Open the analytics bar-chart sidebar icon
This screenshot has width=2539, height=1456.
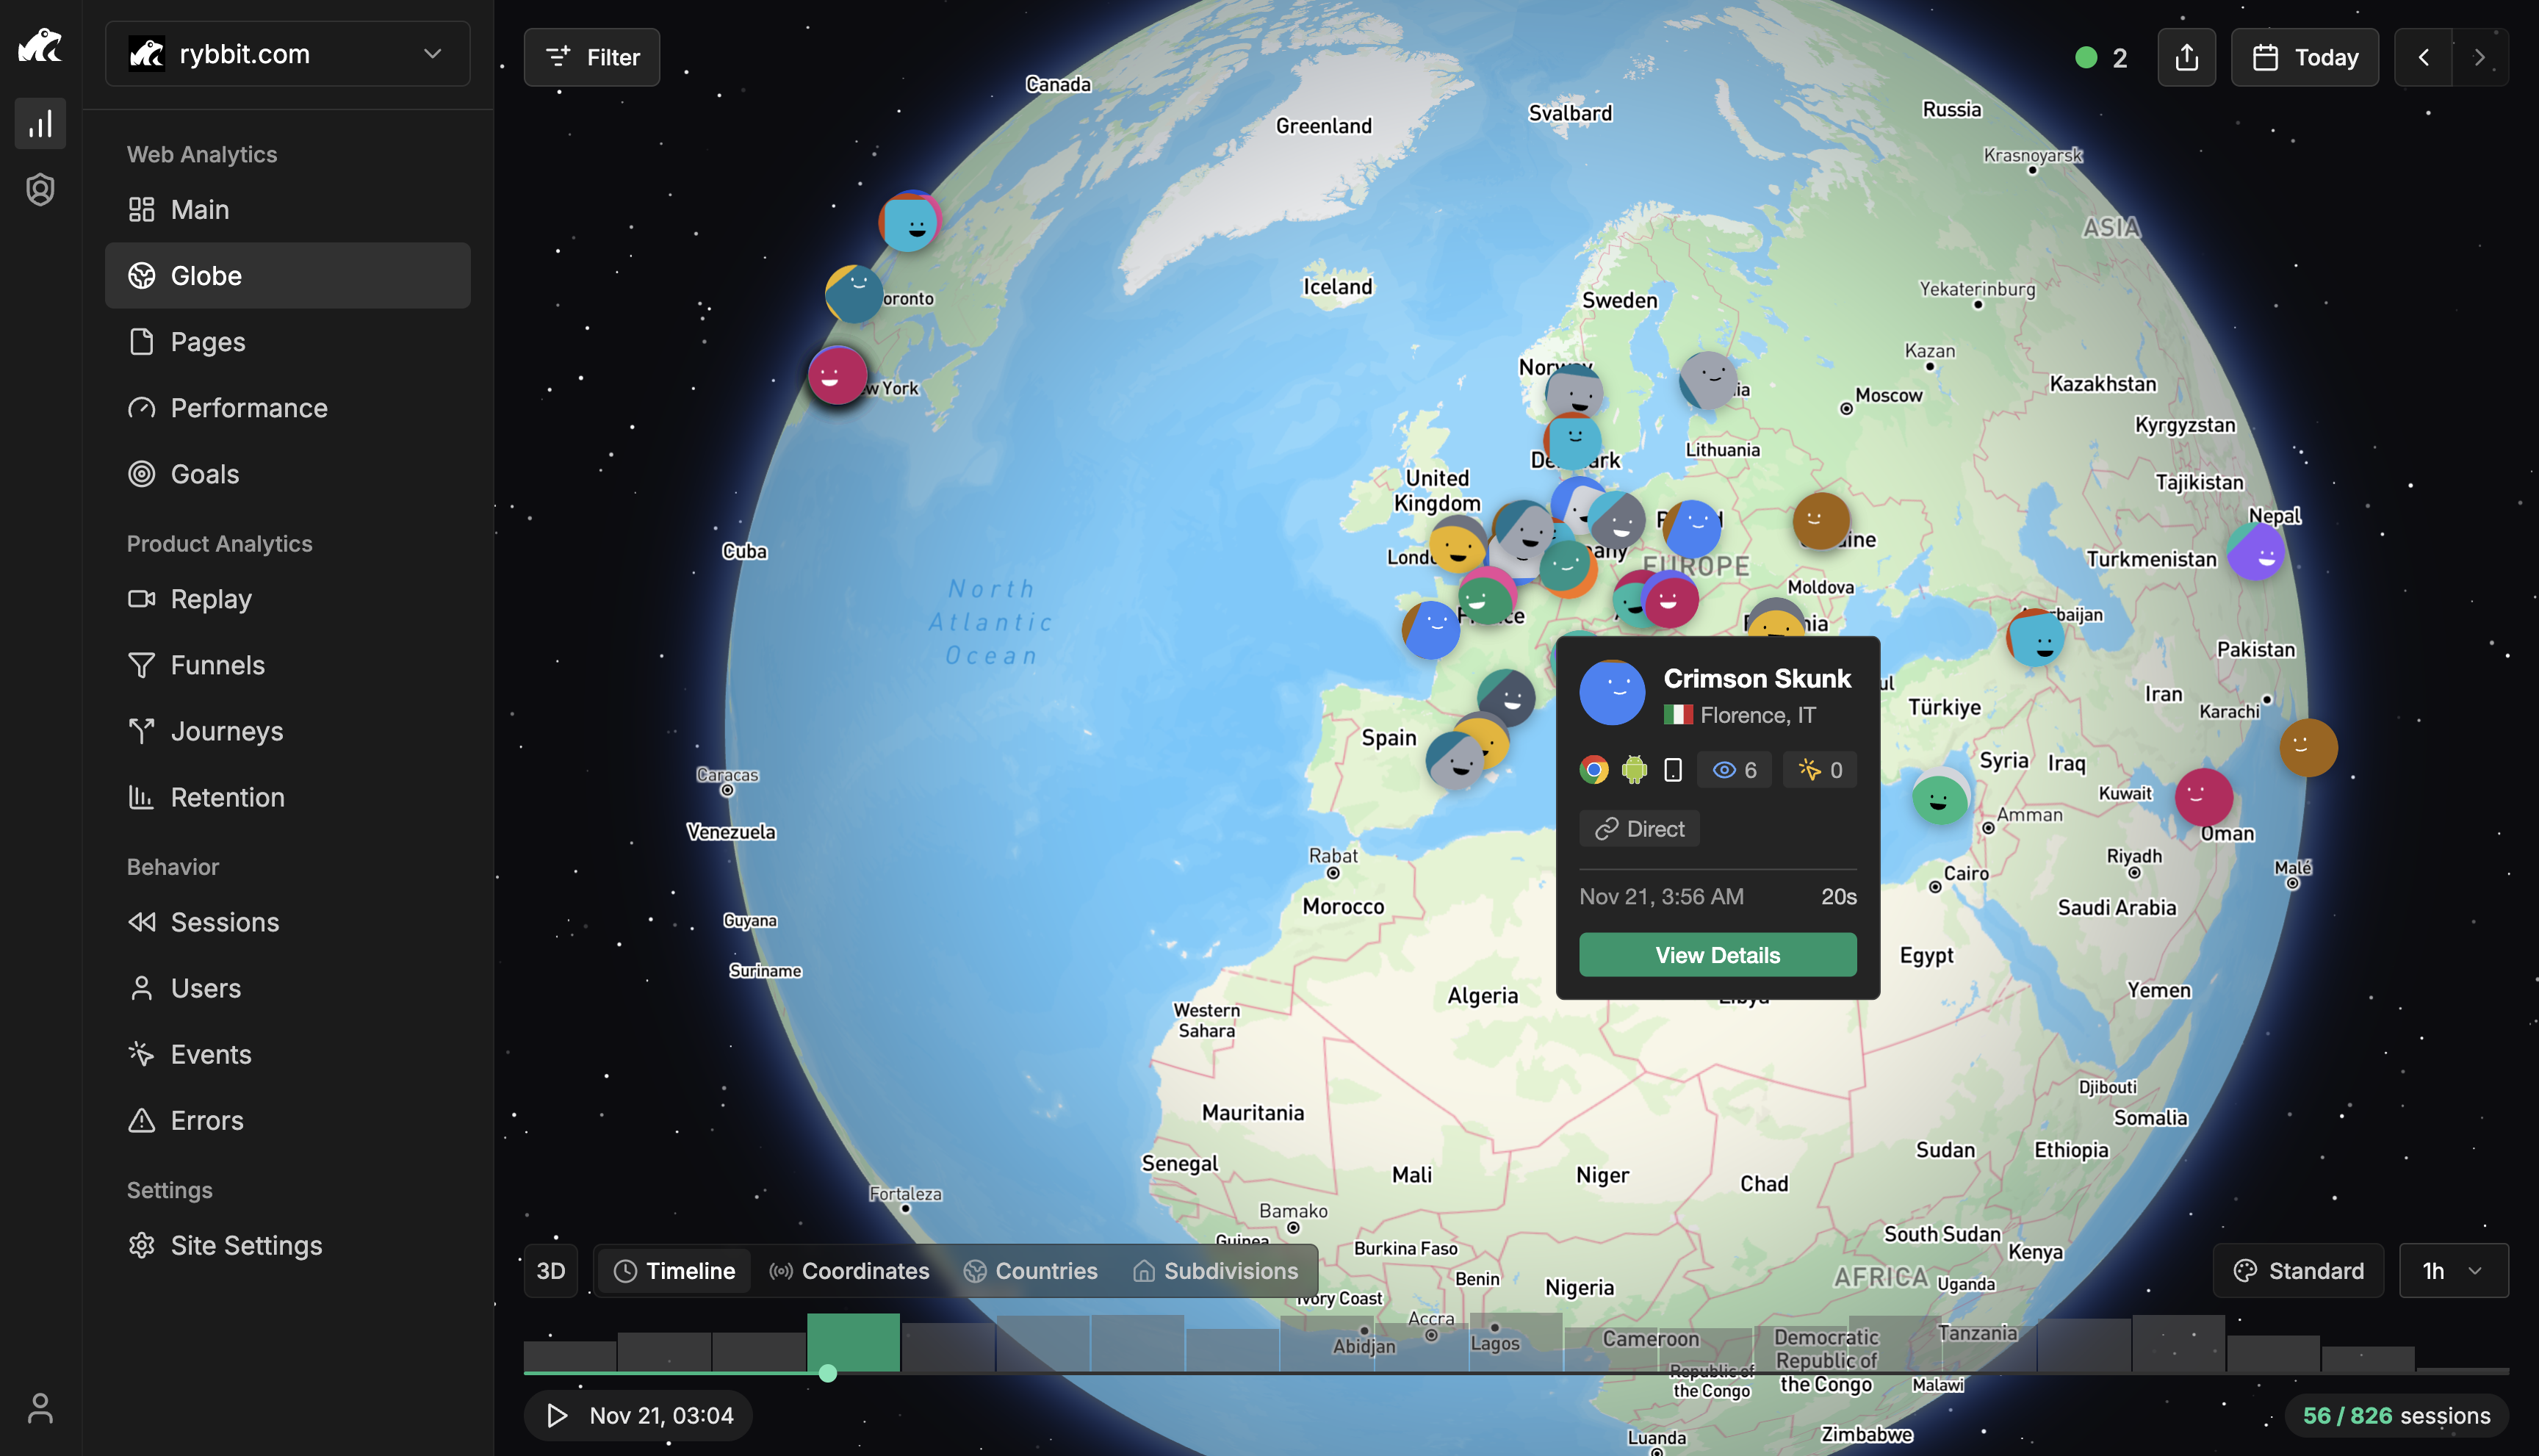(x=40, y=124)
